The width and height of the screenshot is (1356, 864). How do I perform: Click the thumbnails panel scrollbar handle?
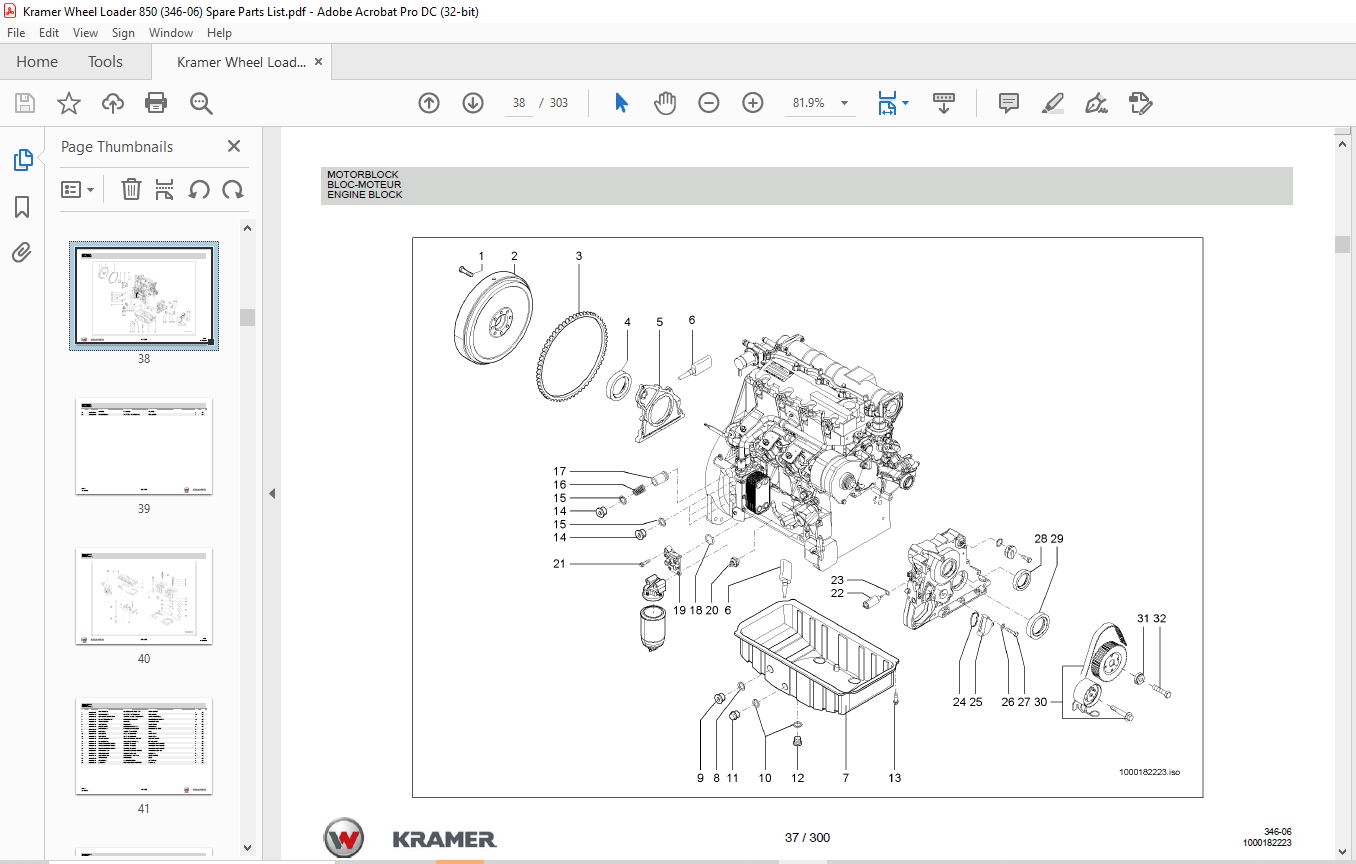pyautogui.click(x=247, y=317)
